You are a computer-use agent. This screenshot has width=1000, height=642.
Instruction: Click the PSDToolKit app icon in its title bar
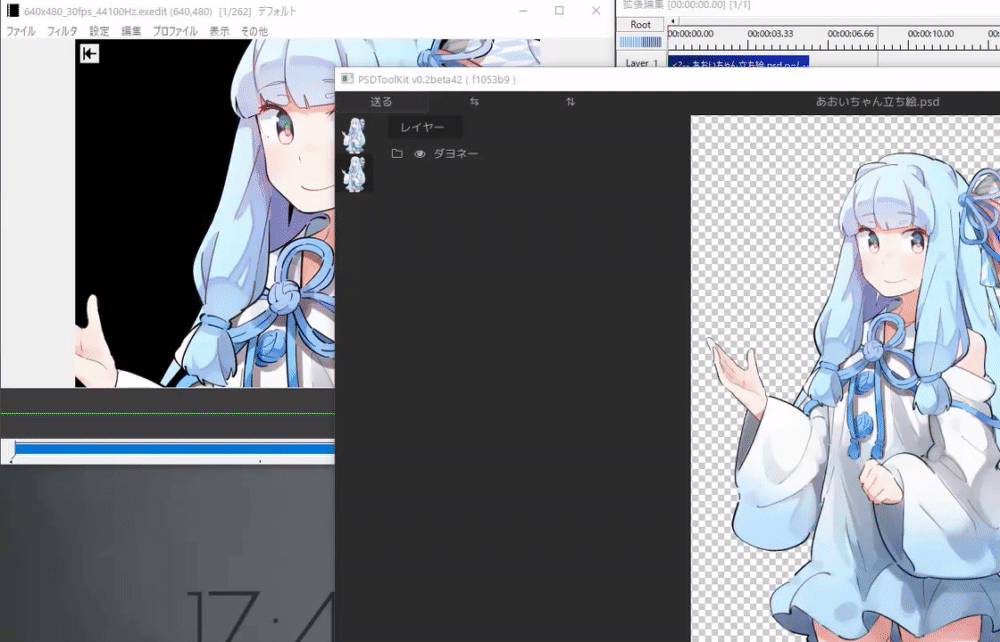(x=347, y=78)
